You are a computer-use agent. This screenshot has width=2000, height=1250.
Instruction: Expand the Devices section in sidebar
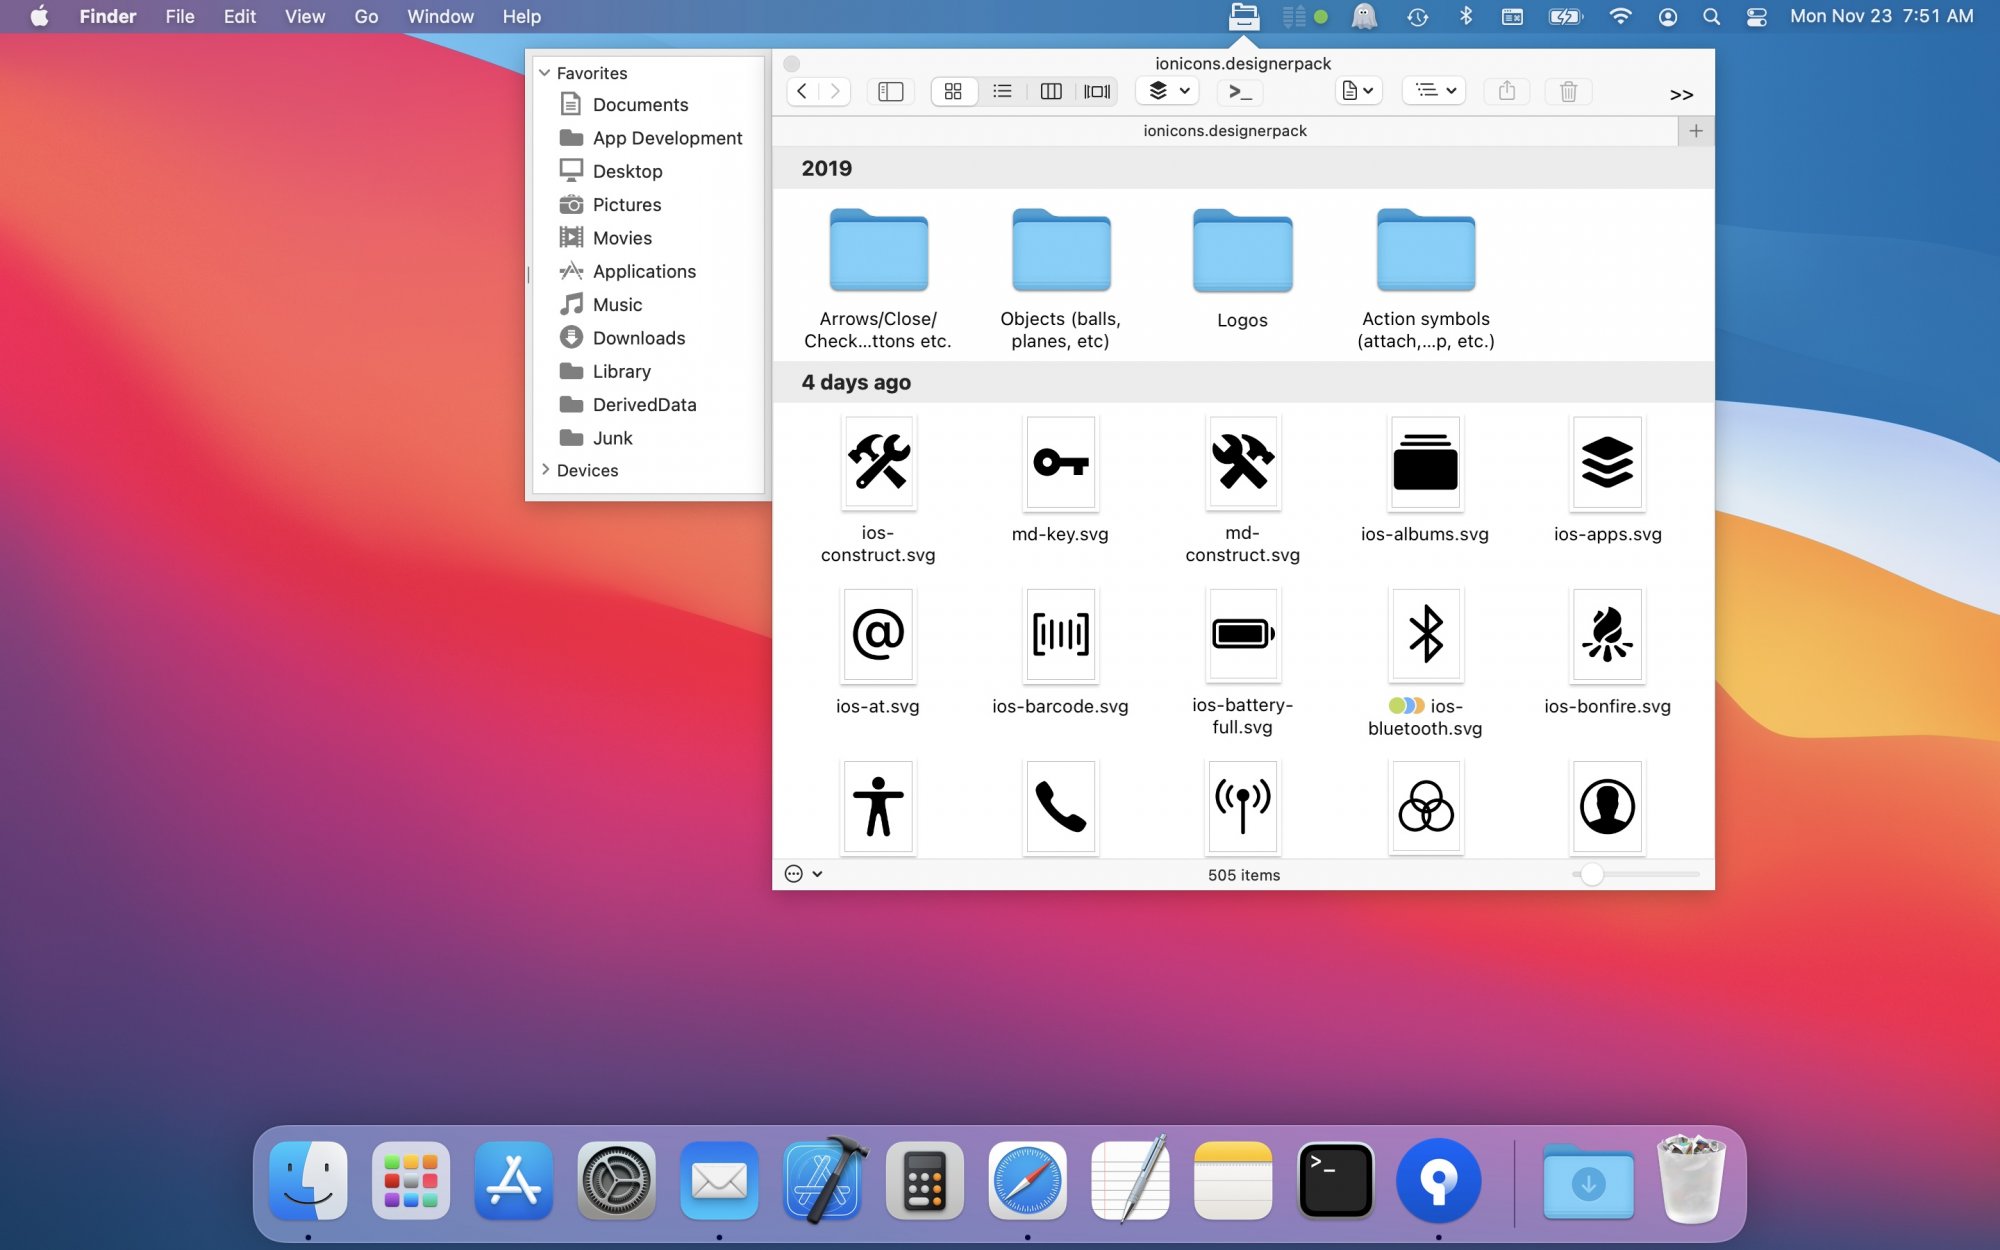click(547, 468)
